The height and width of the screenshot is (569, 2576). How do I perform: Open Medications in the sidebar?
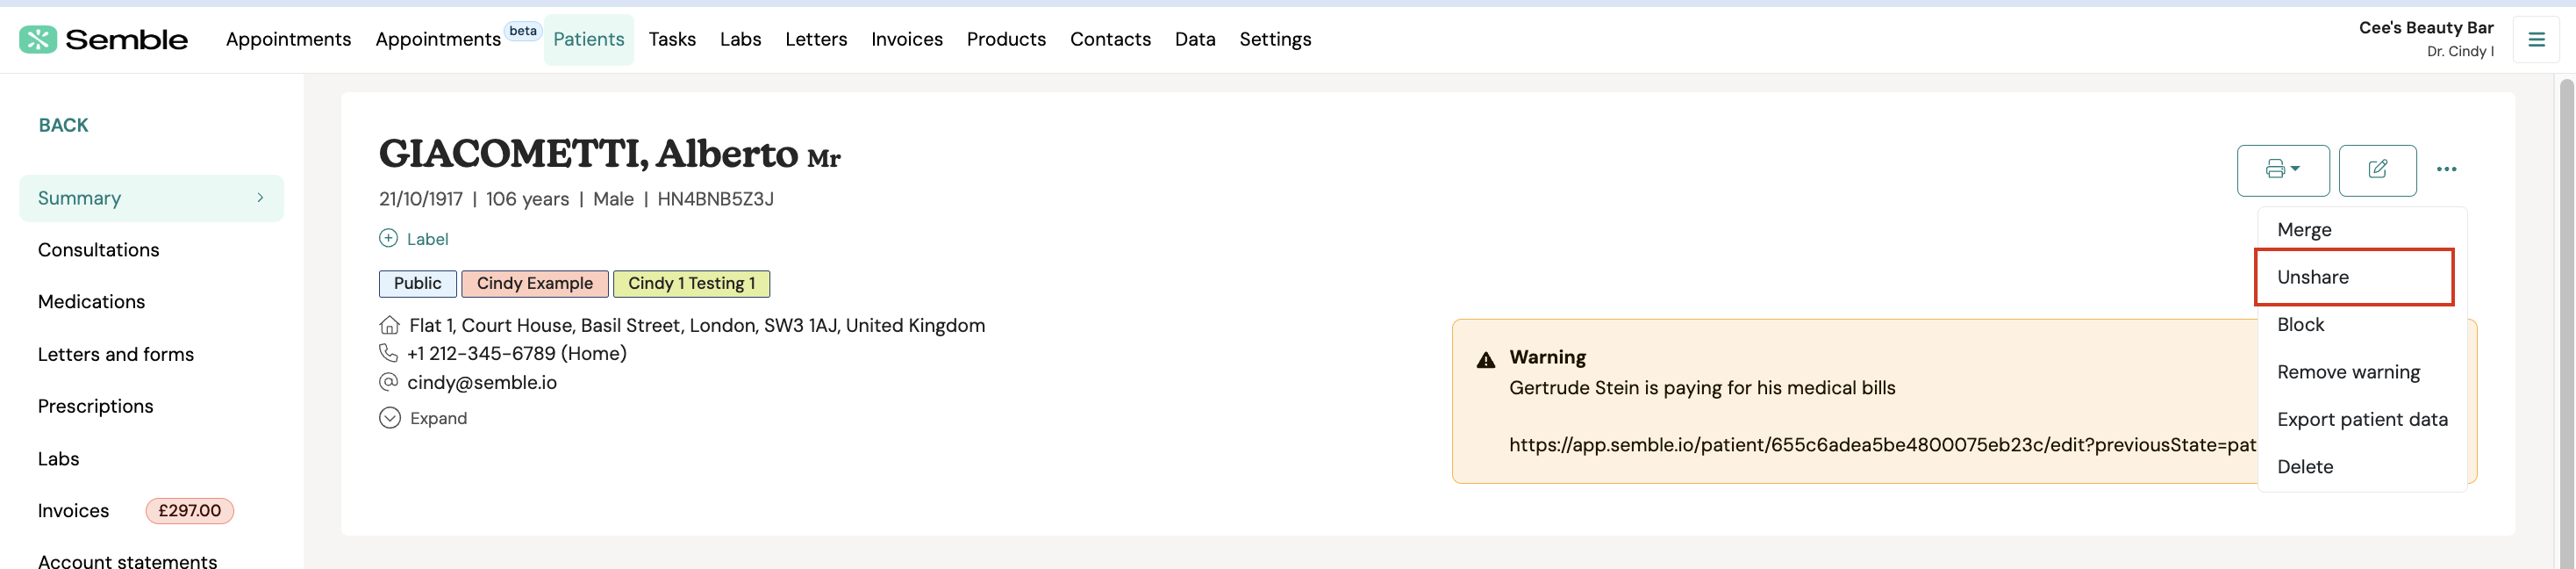pyautogui.click(x=91, y=302)
